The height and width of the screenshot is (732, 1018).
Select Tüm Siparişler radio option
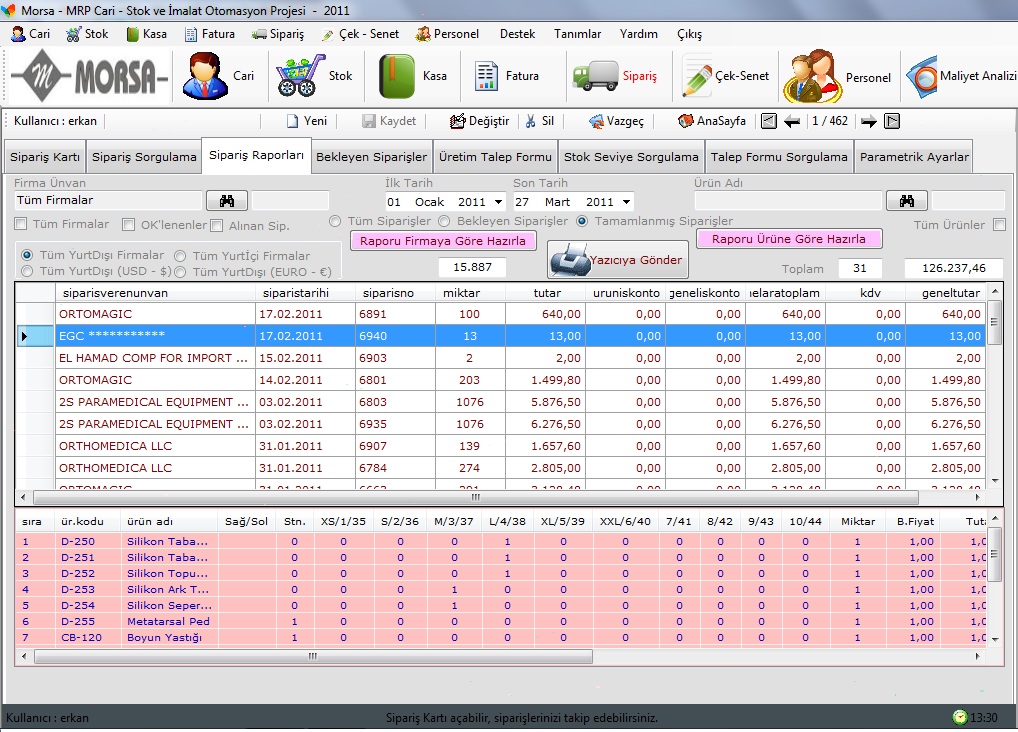tap(335, 221)
